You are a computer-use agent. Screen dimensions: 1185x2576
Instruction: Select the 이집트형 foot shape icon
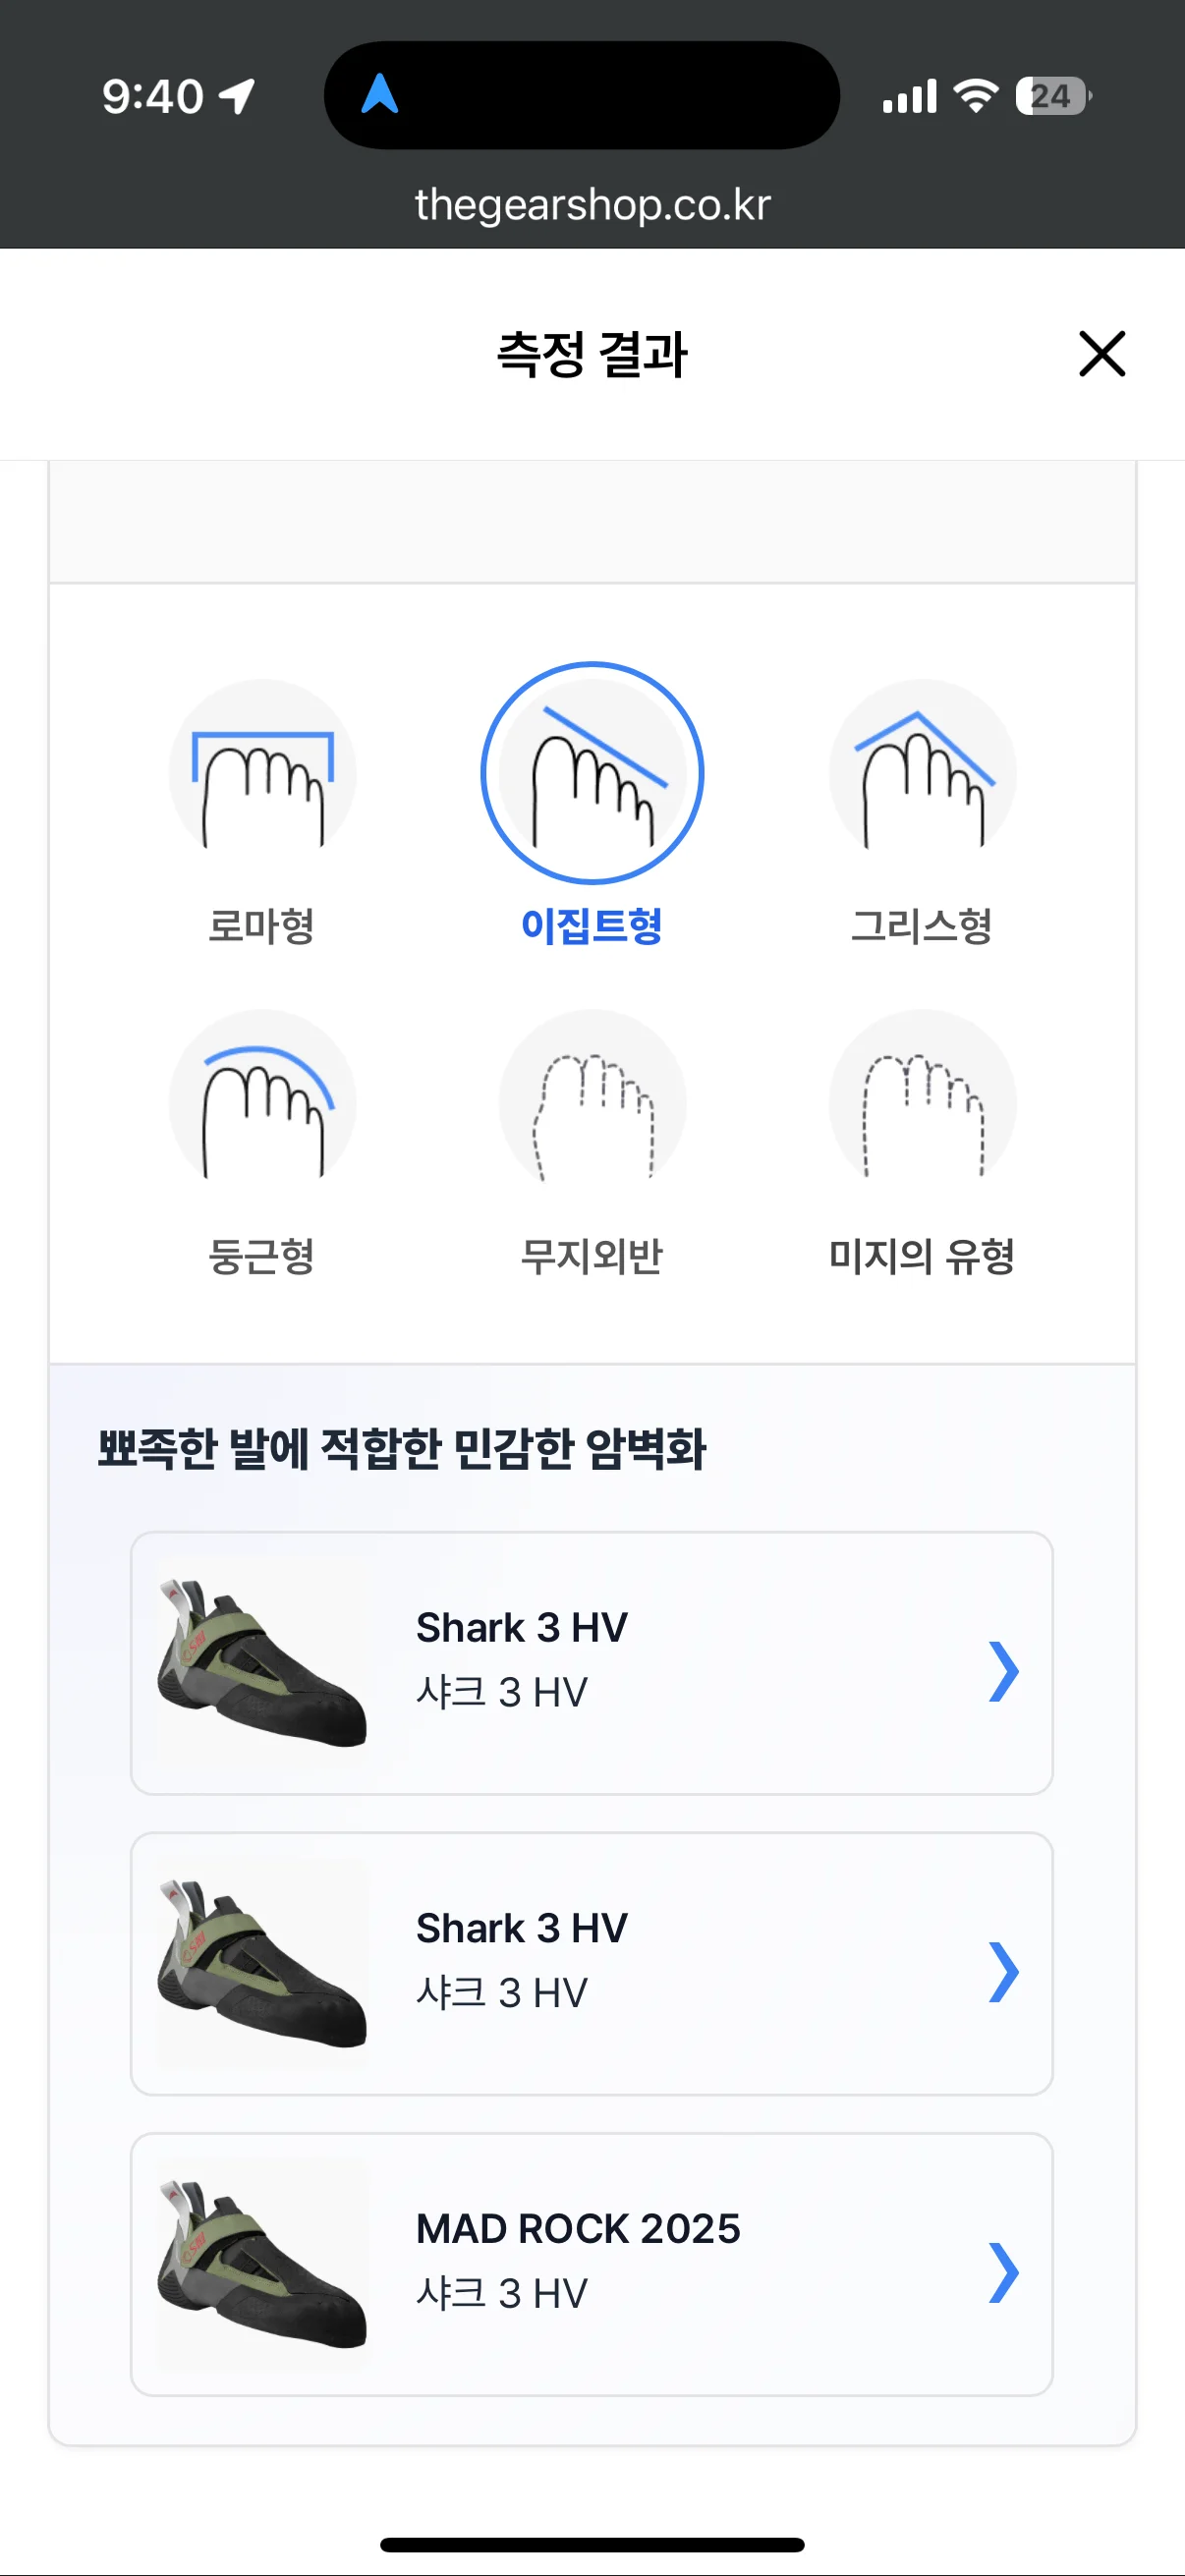[592, 773]
